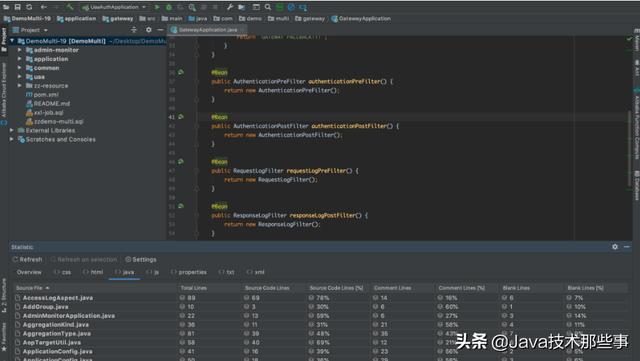This screenshot has width=640, height=361.
Task: Click the scroll-from-source icon in Project panel
Action: 134,30
